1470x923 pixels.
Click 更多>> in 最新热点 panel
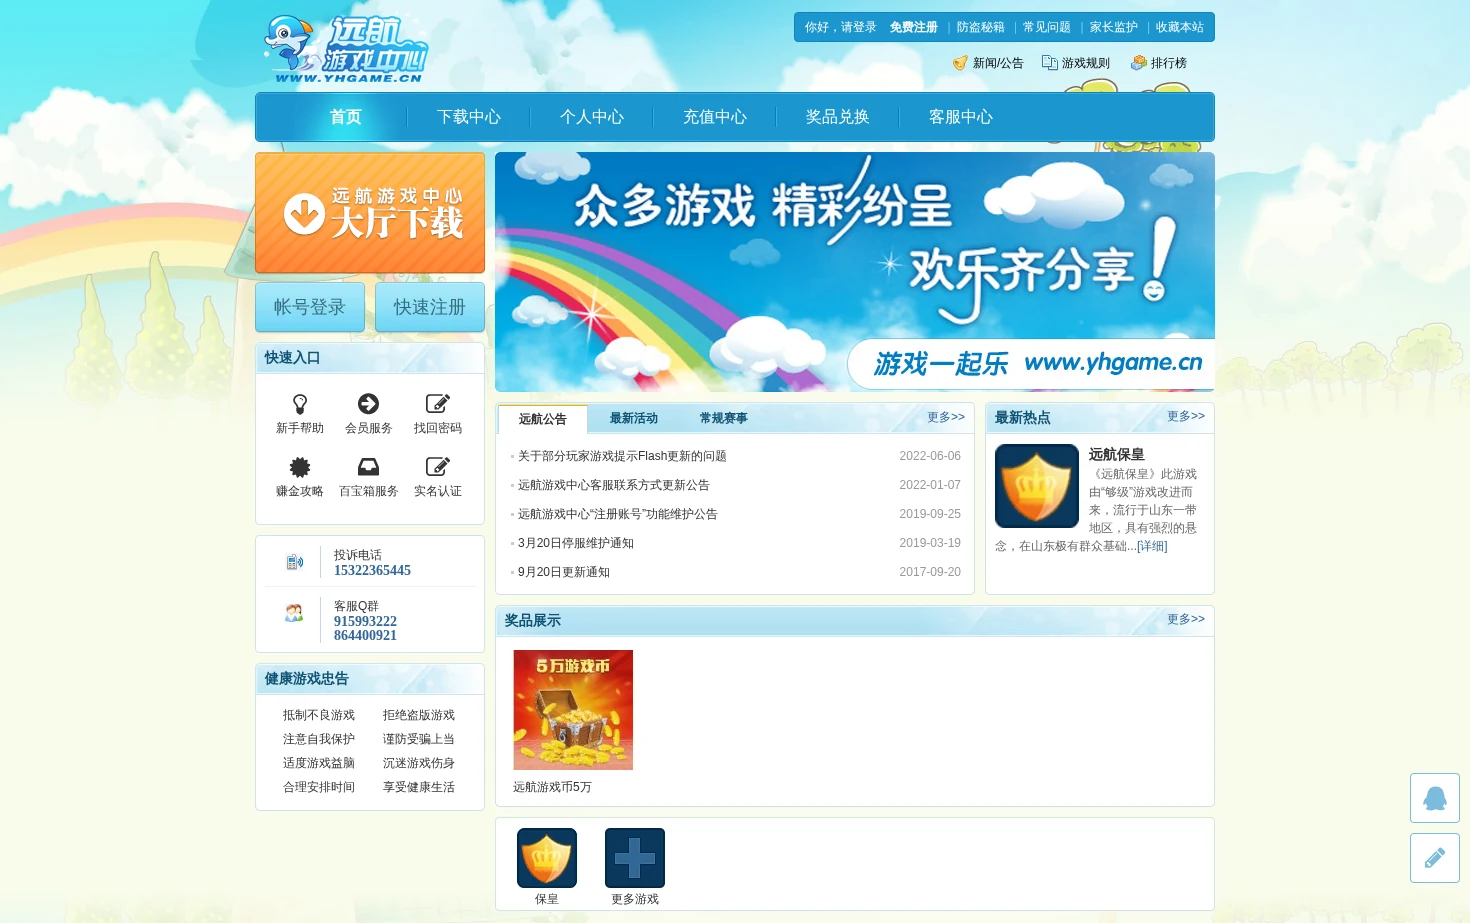[1186, 416]
